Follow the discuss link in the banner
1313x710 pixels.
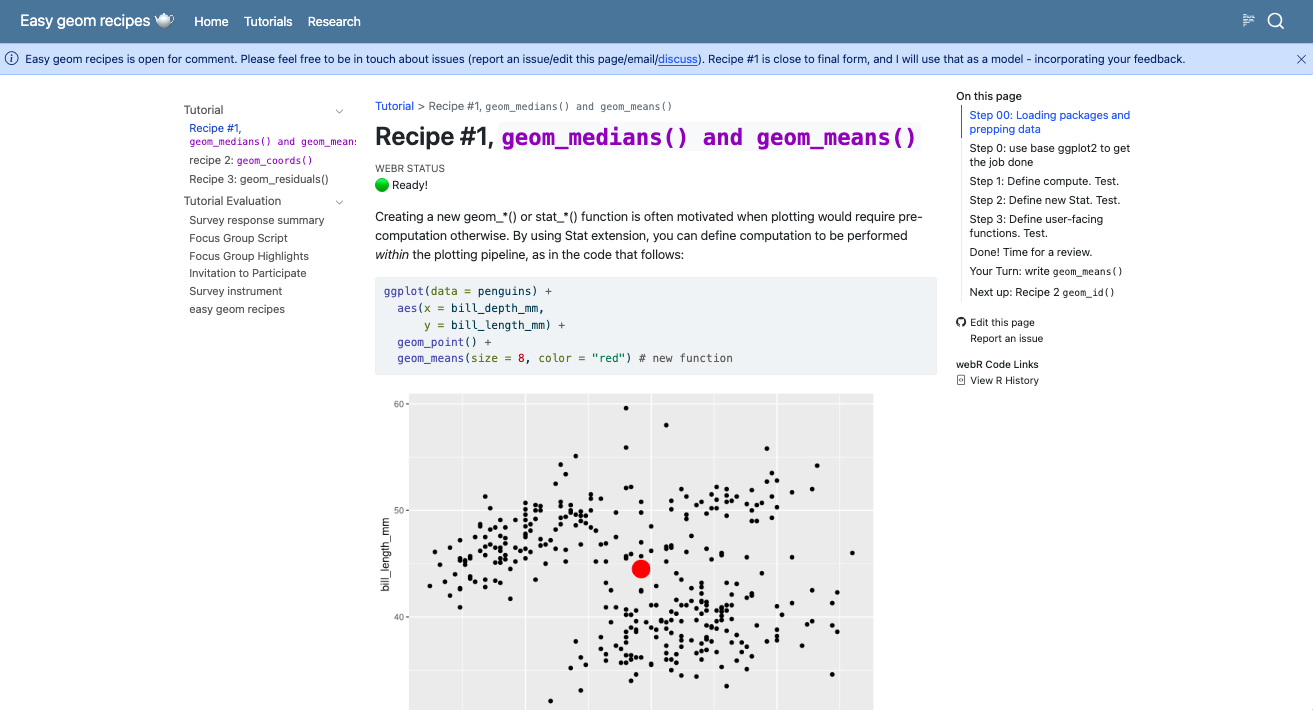[678, 59]
